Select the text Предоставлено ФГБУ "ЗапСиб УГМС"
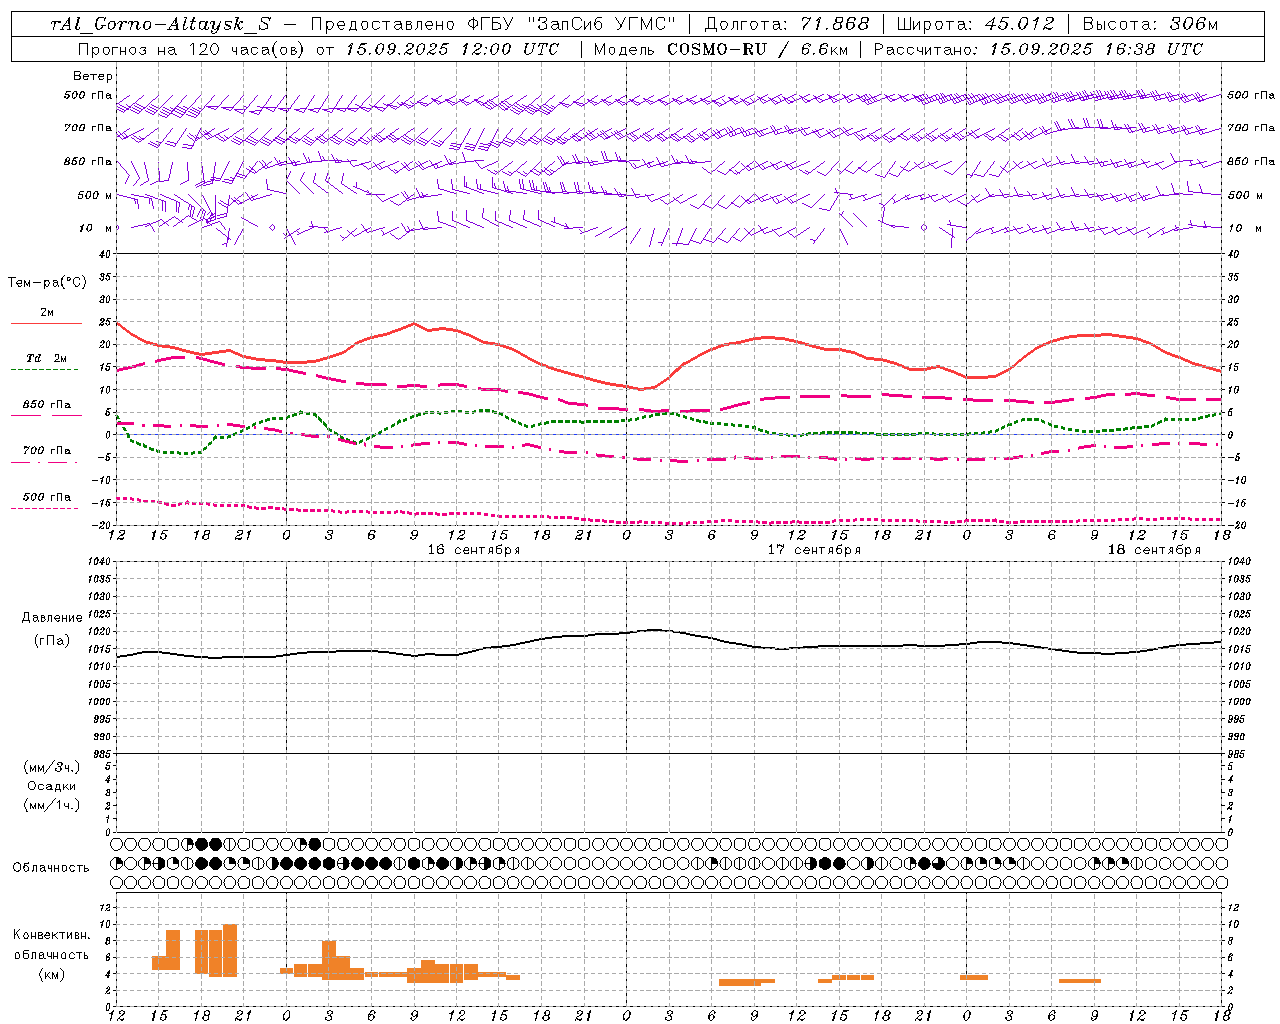Screen dimensions: 1280x1024 point(494,25)
